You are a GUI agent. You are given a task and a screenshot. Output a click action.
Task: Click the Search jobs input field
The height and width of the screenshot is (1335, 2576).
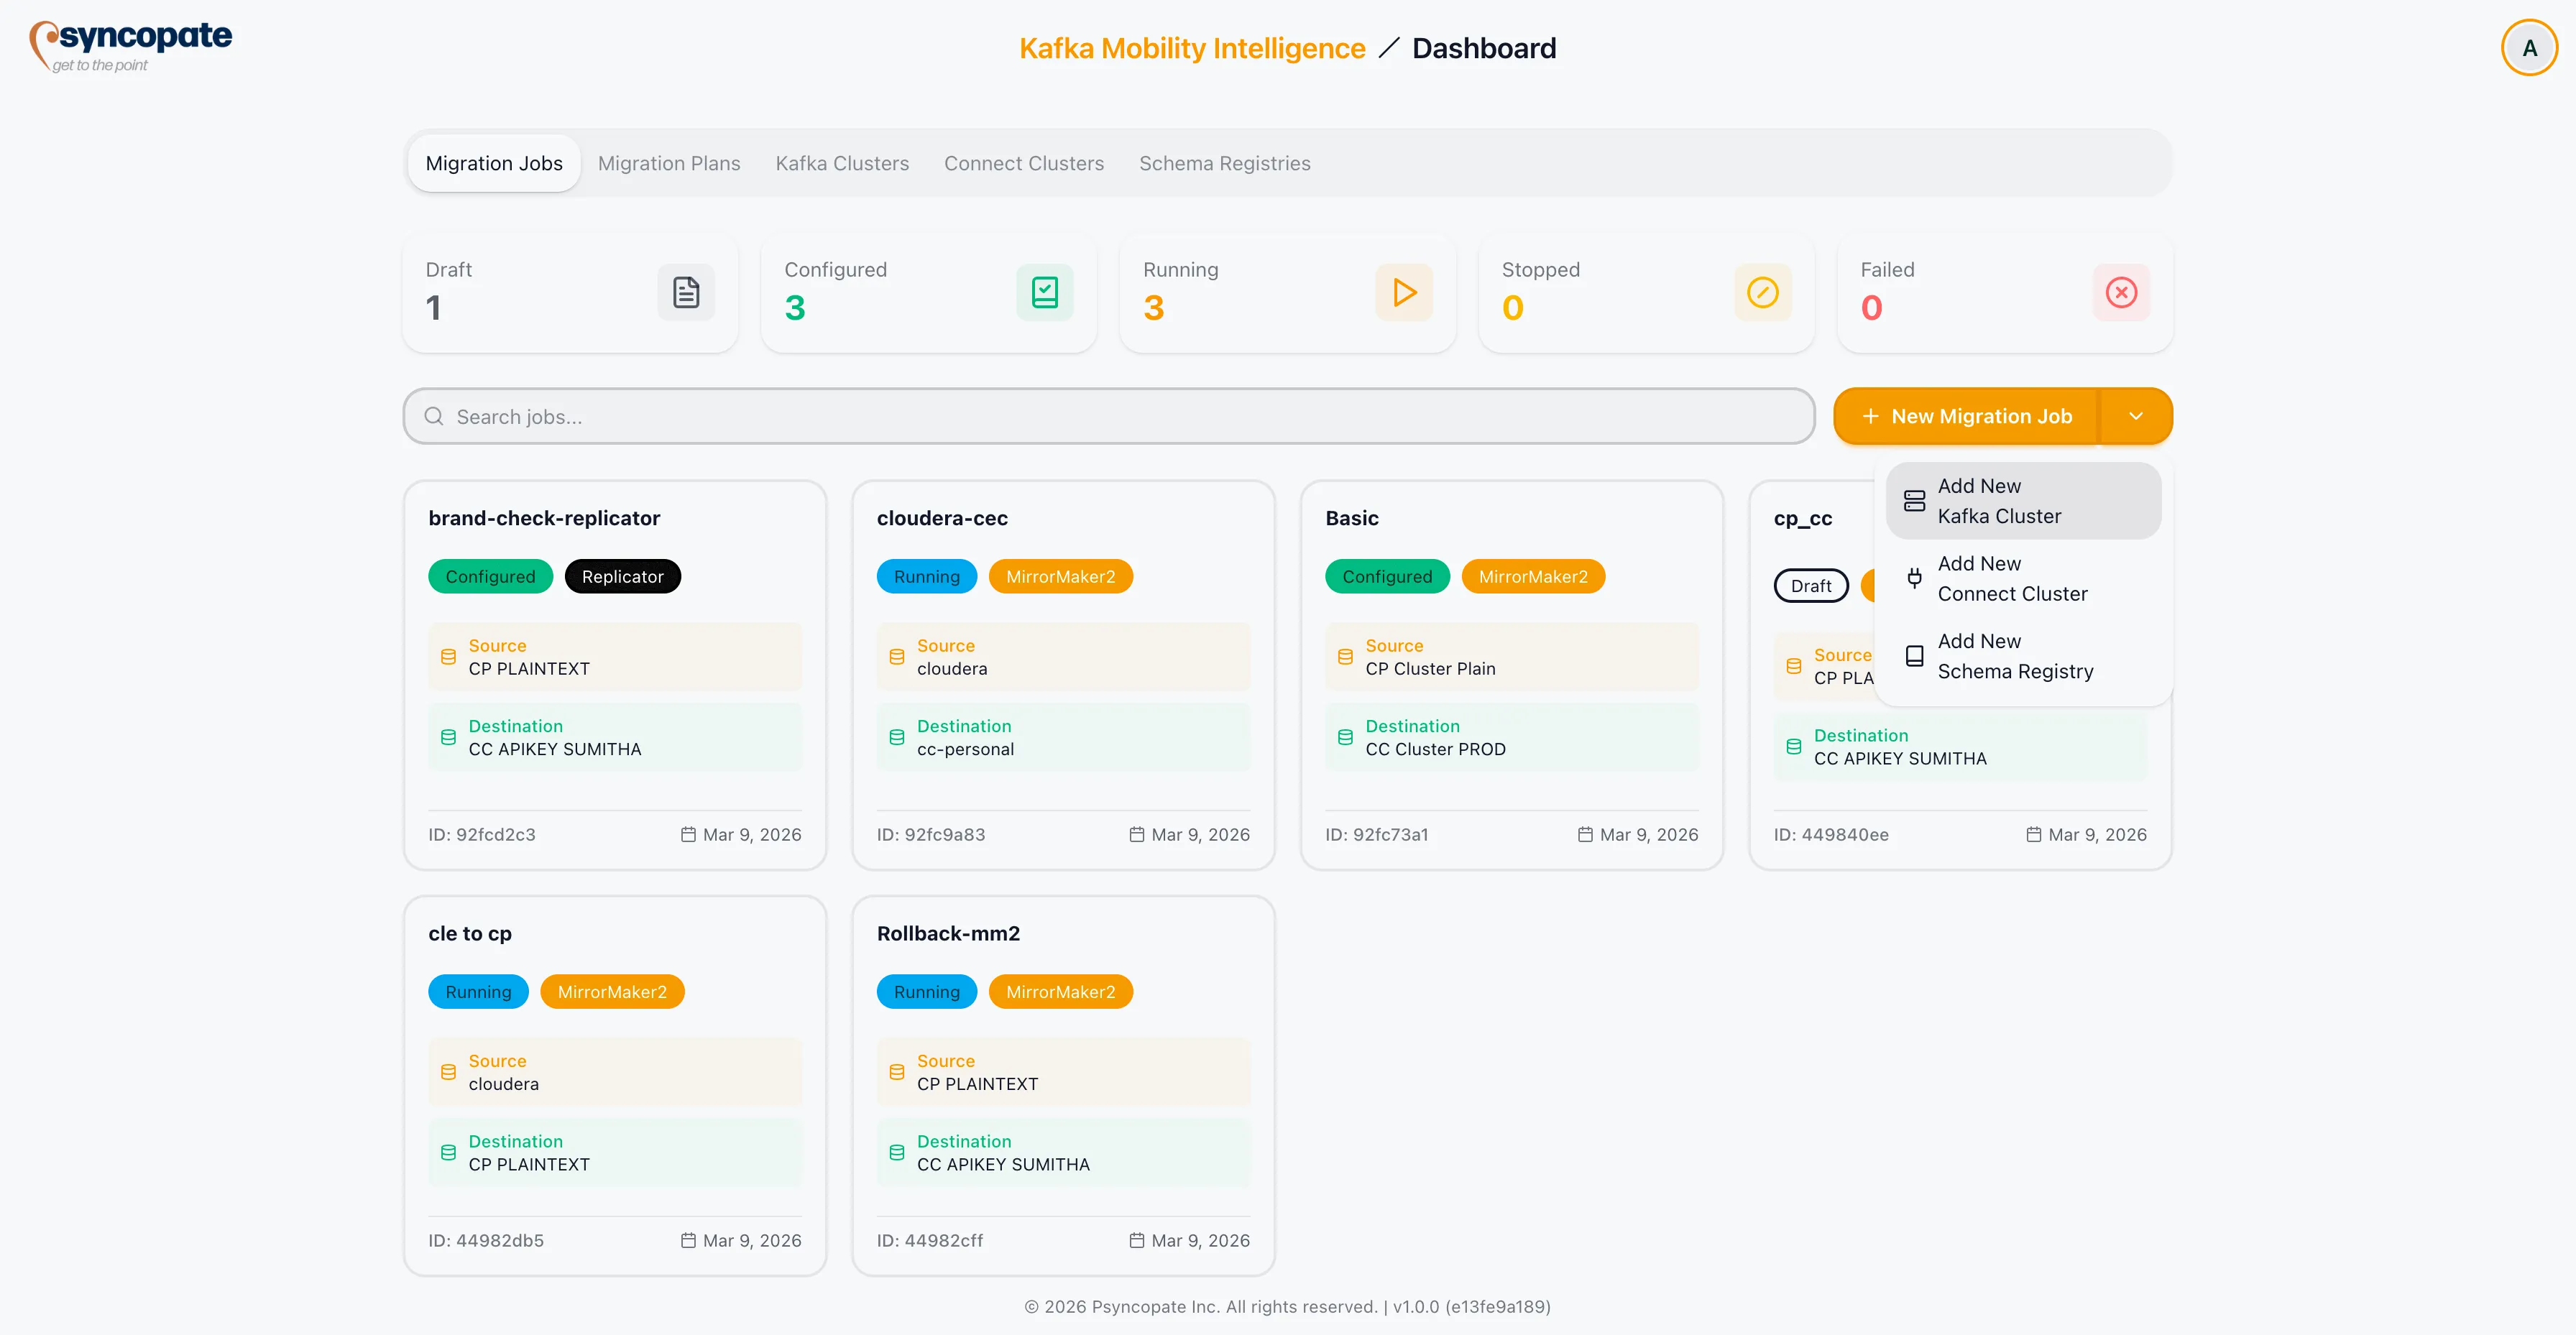1100,416
